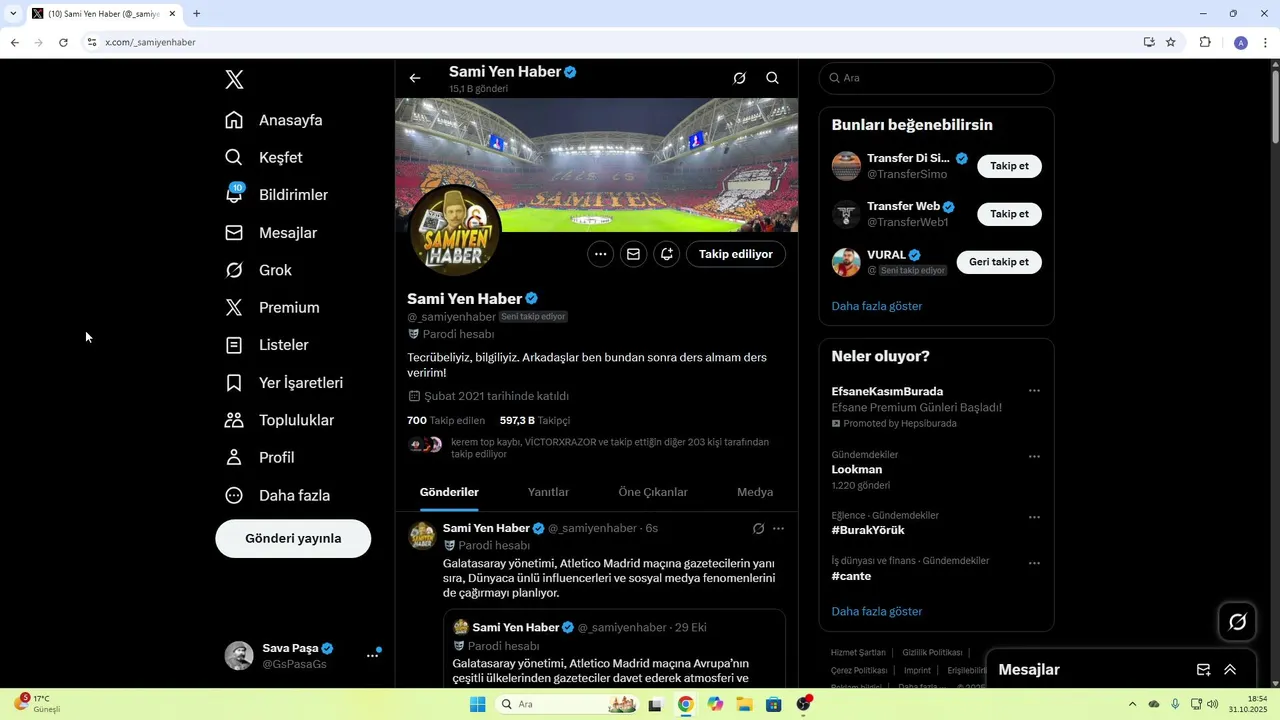Switch to Medya tab
Viewport: 1280px width, 720px height.
(755, 492)
